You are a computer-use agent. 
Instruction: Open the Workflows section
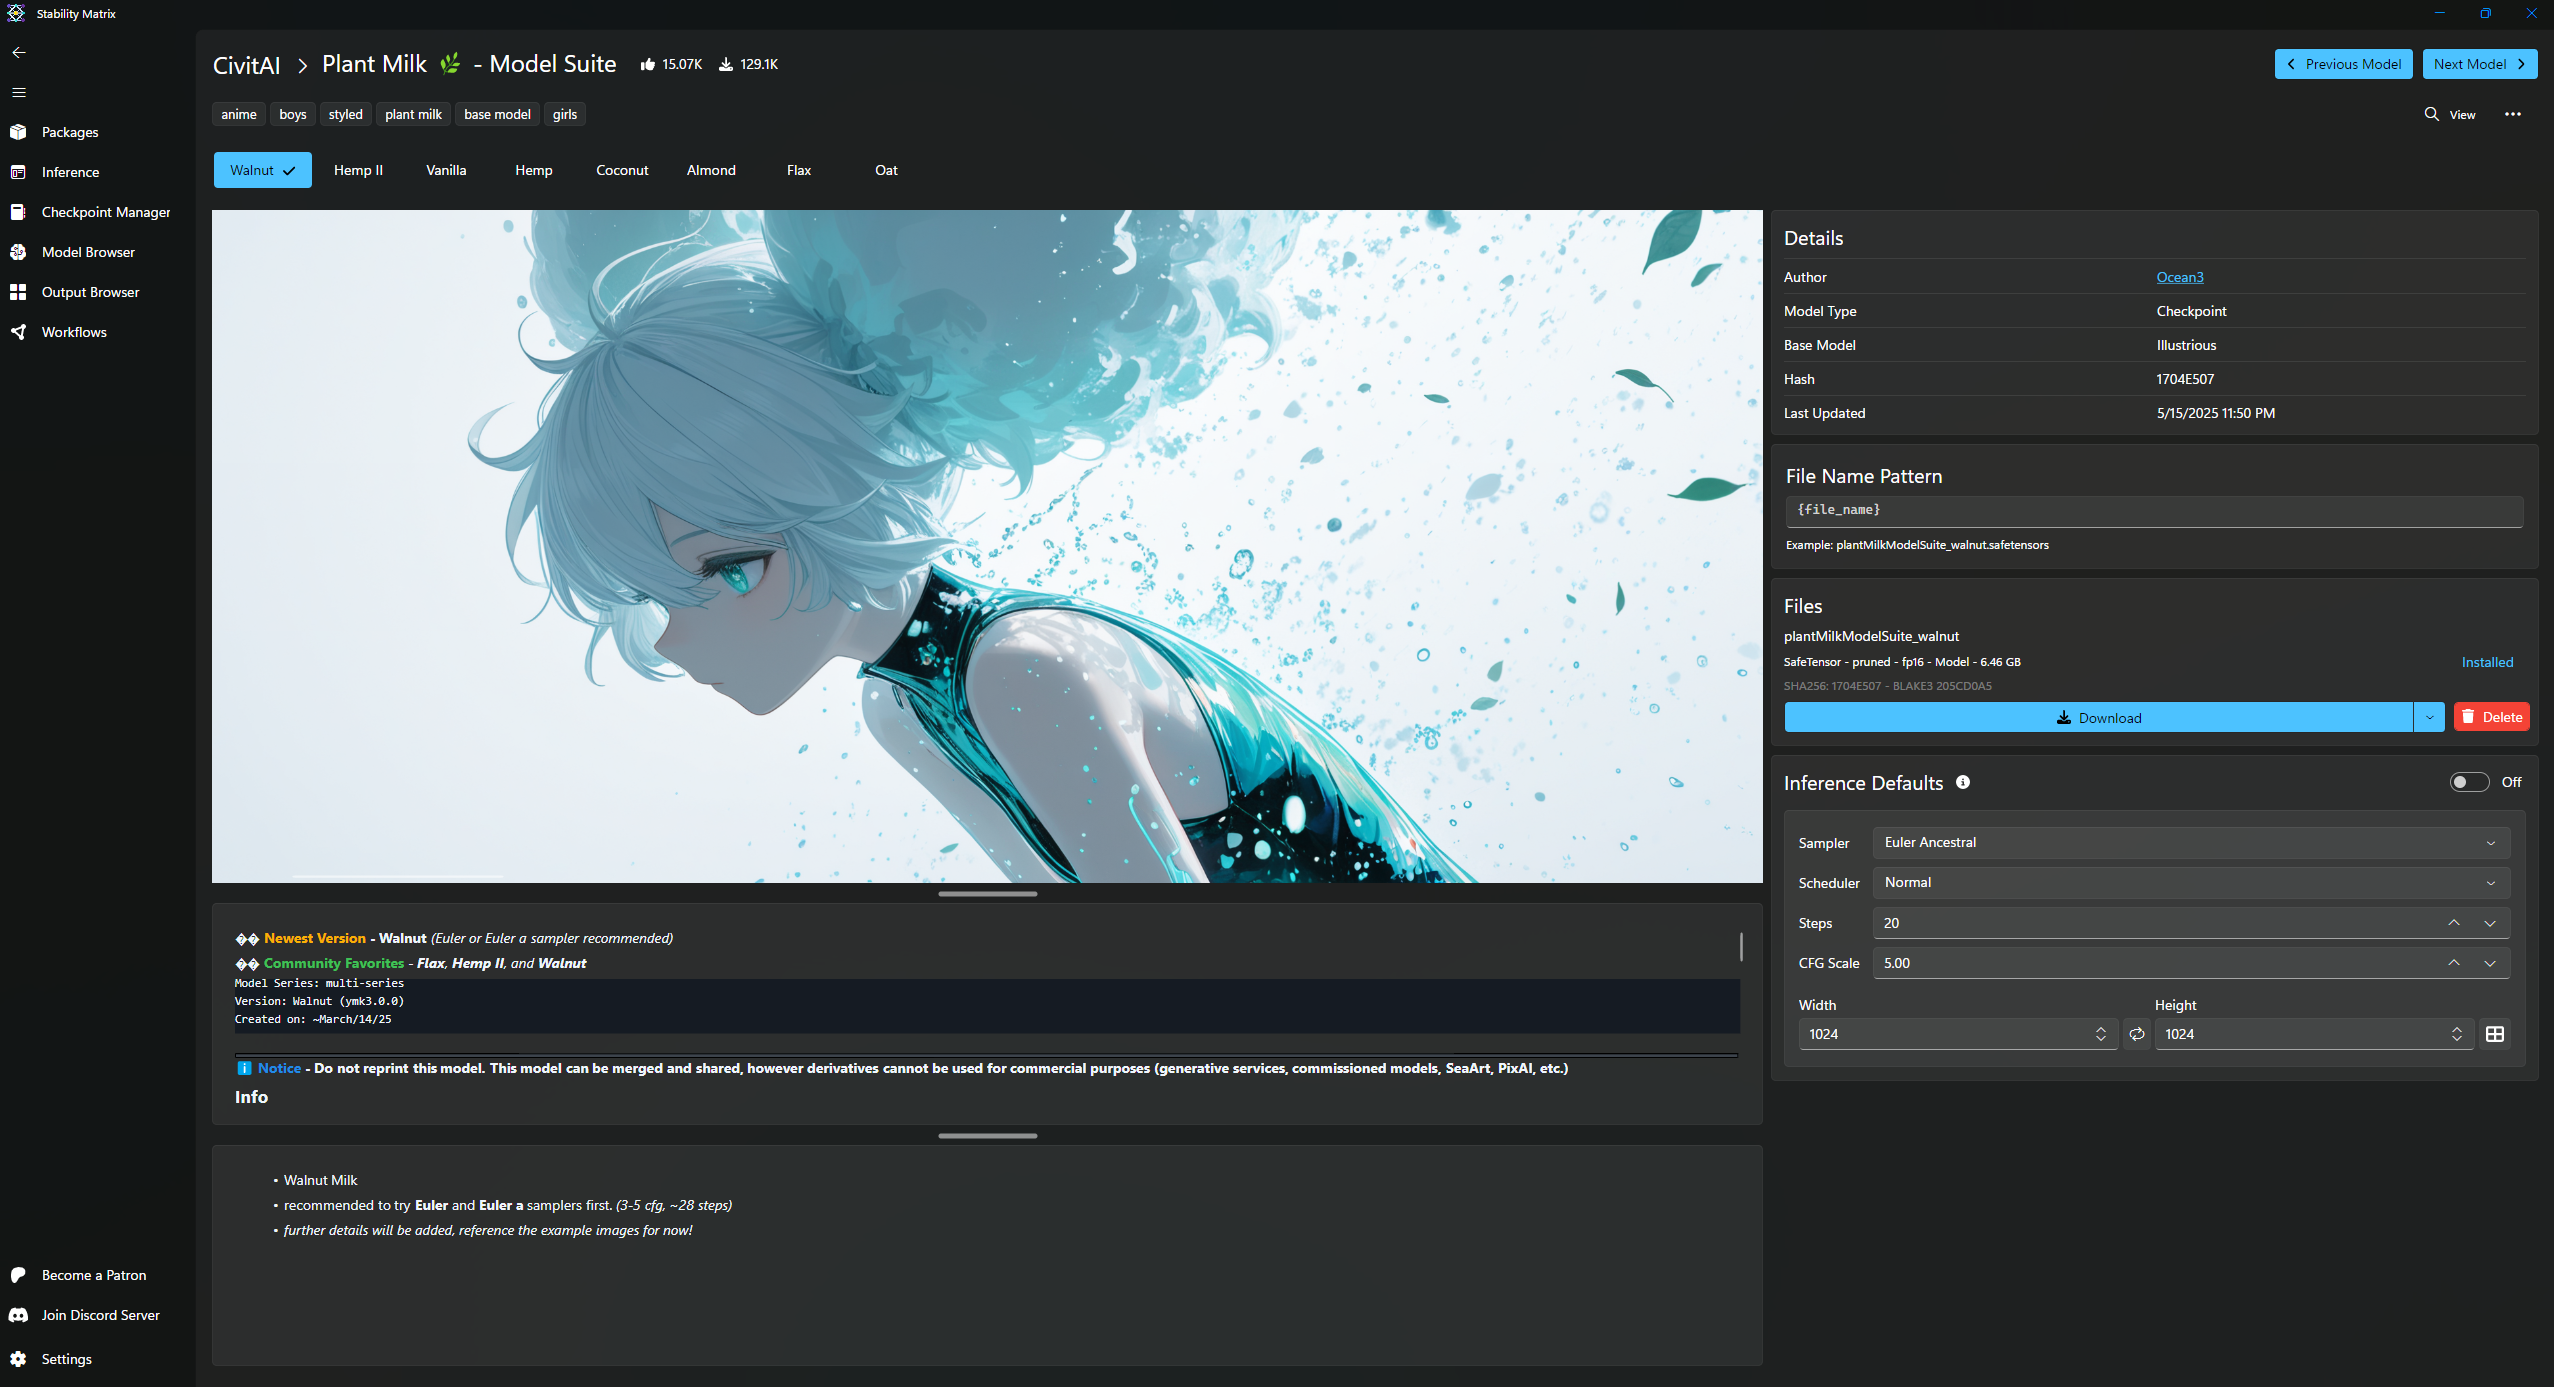74,332
